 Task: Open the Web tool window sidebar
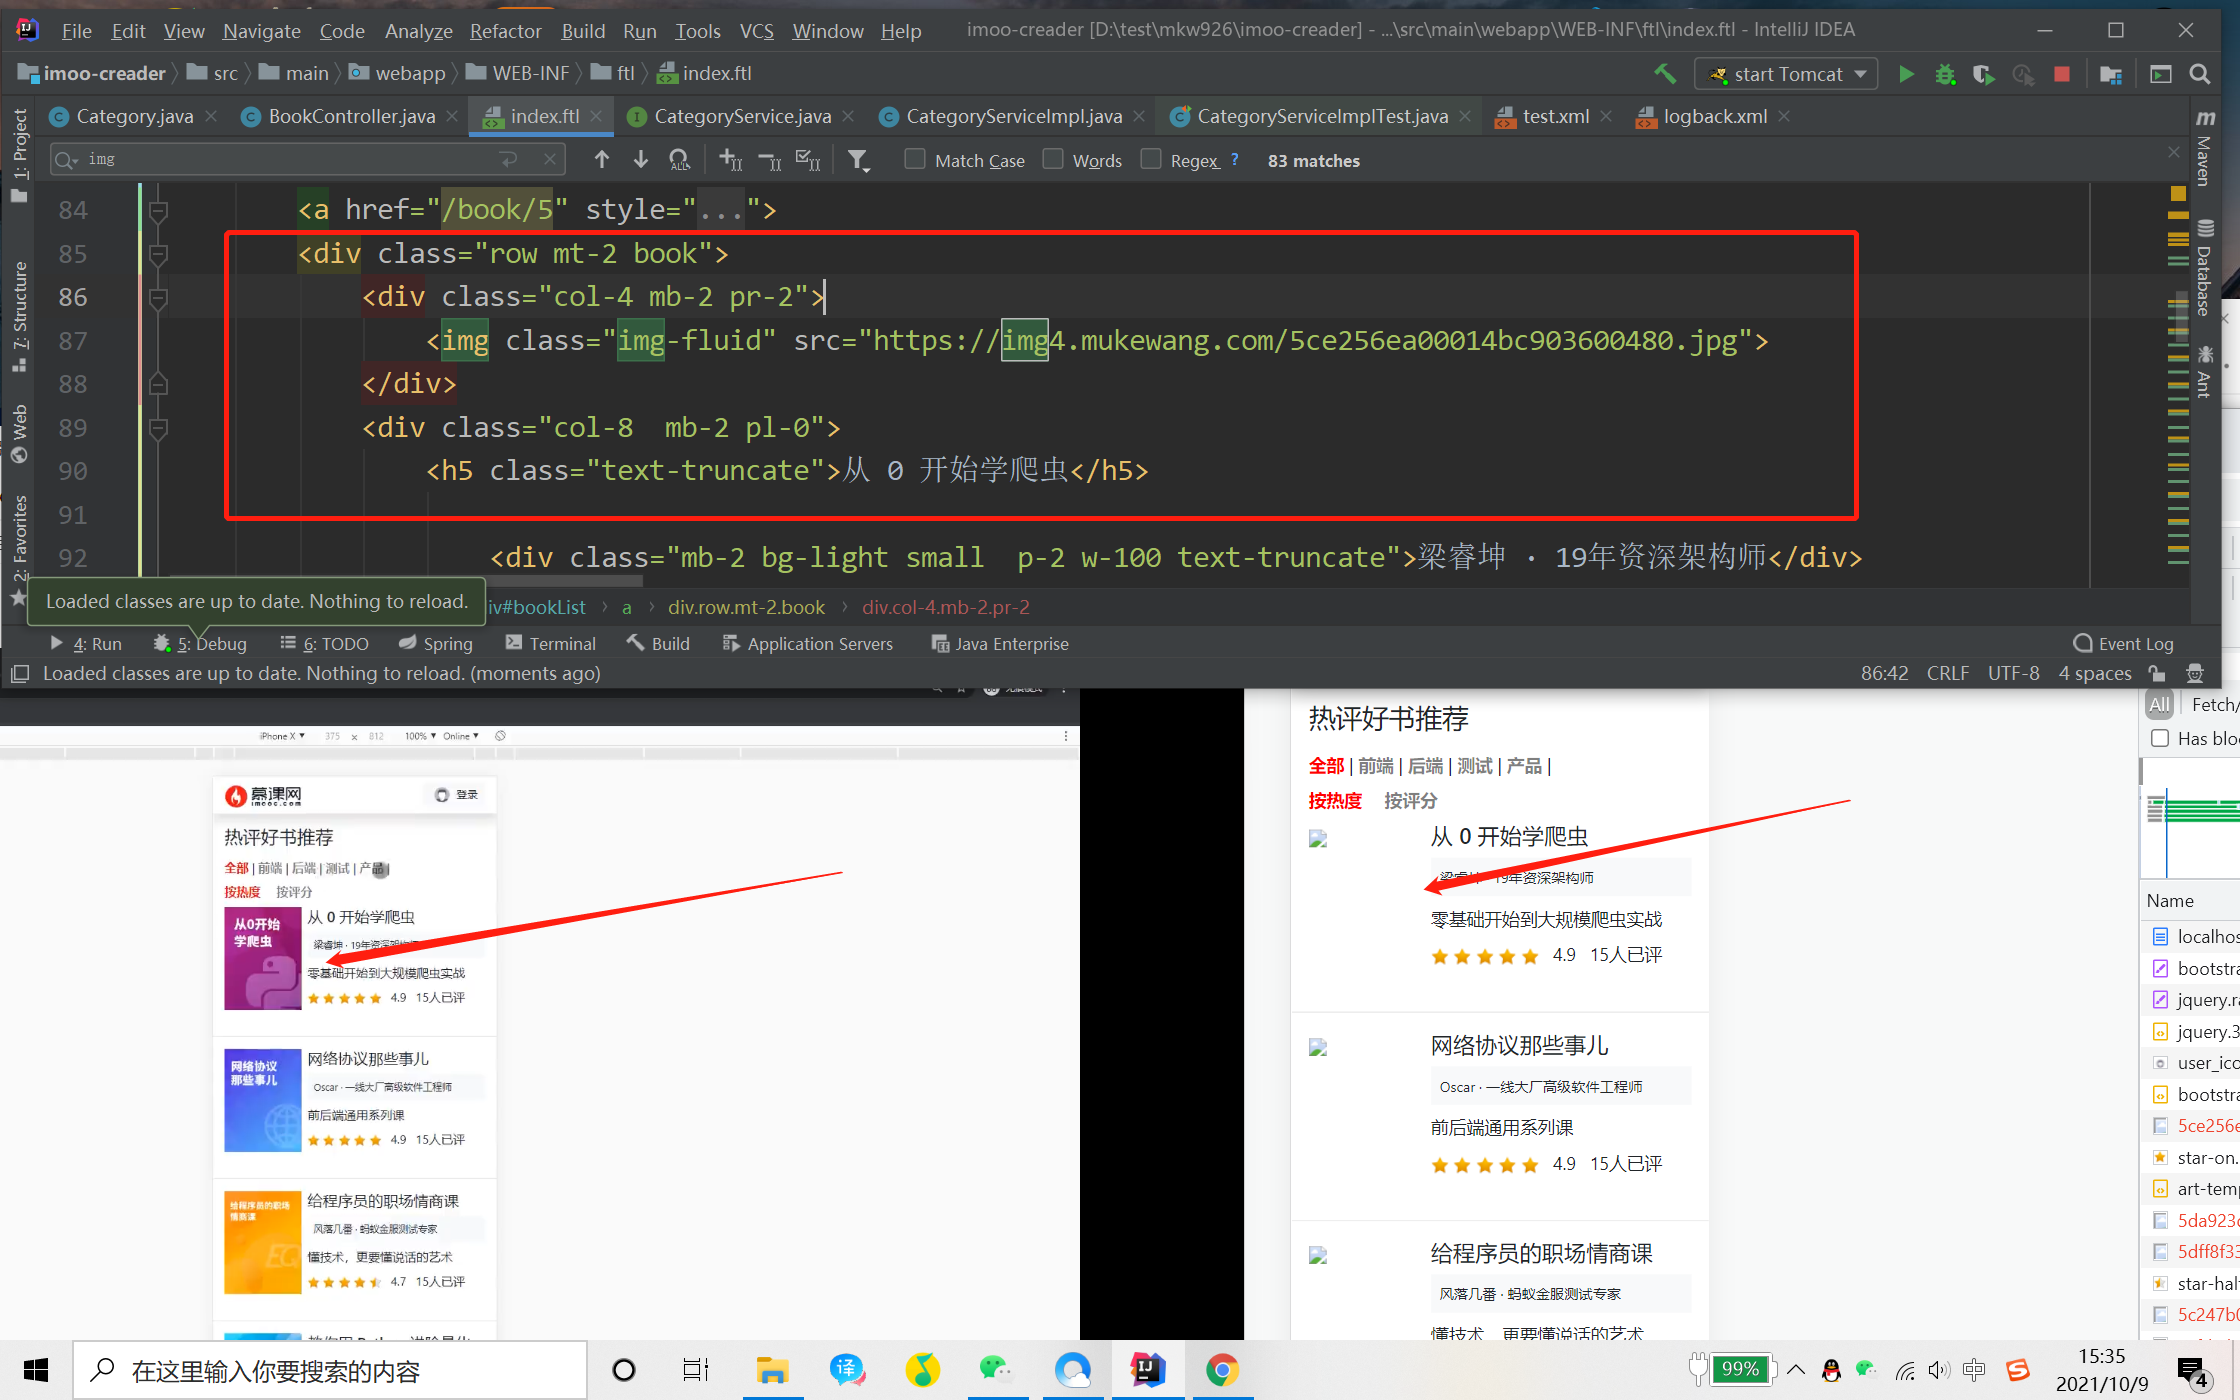pyautogui.click(x=19, y=433)
